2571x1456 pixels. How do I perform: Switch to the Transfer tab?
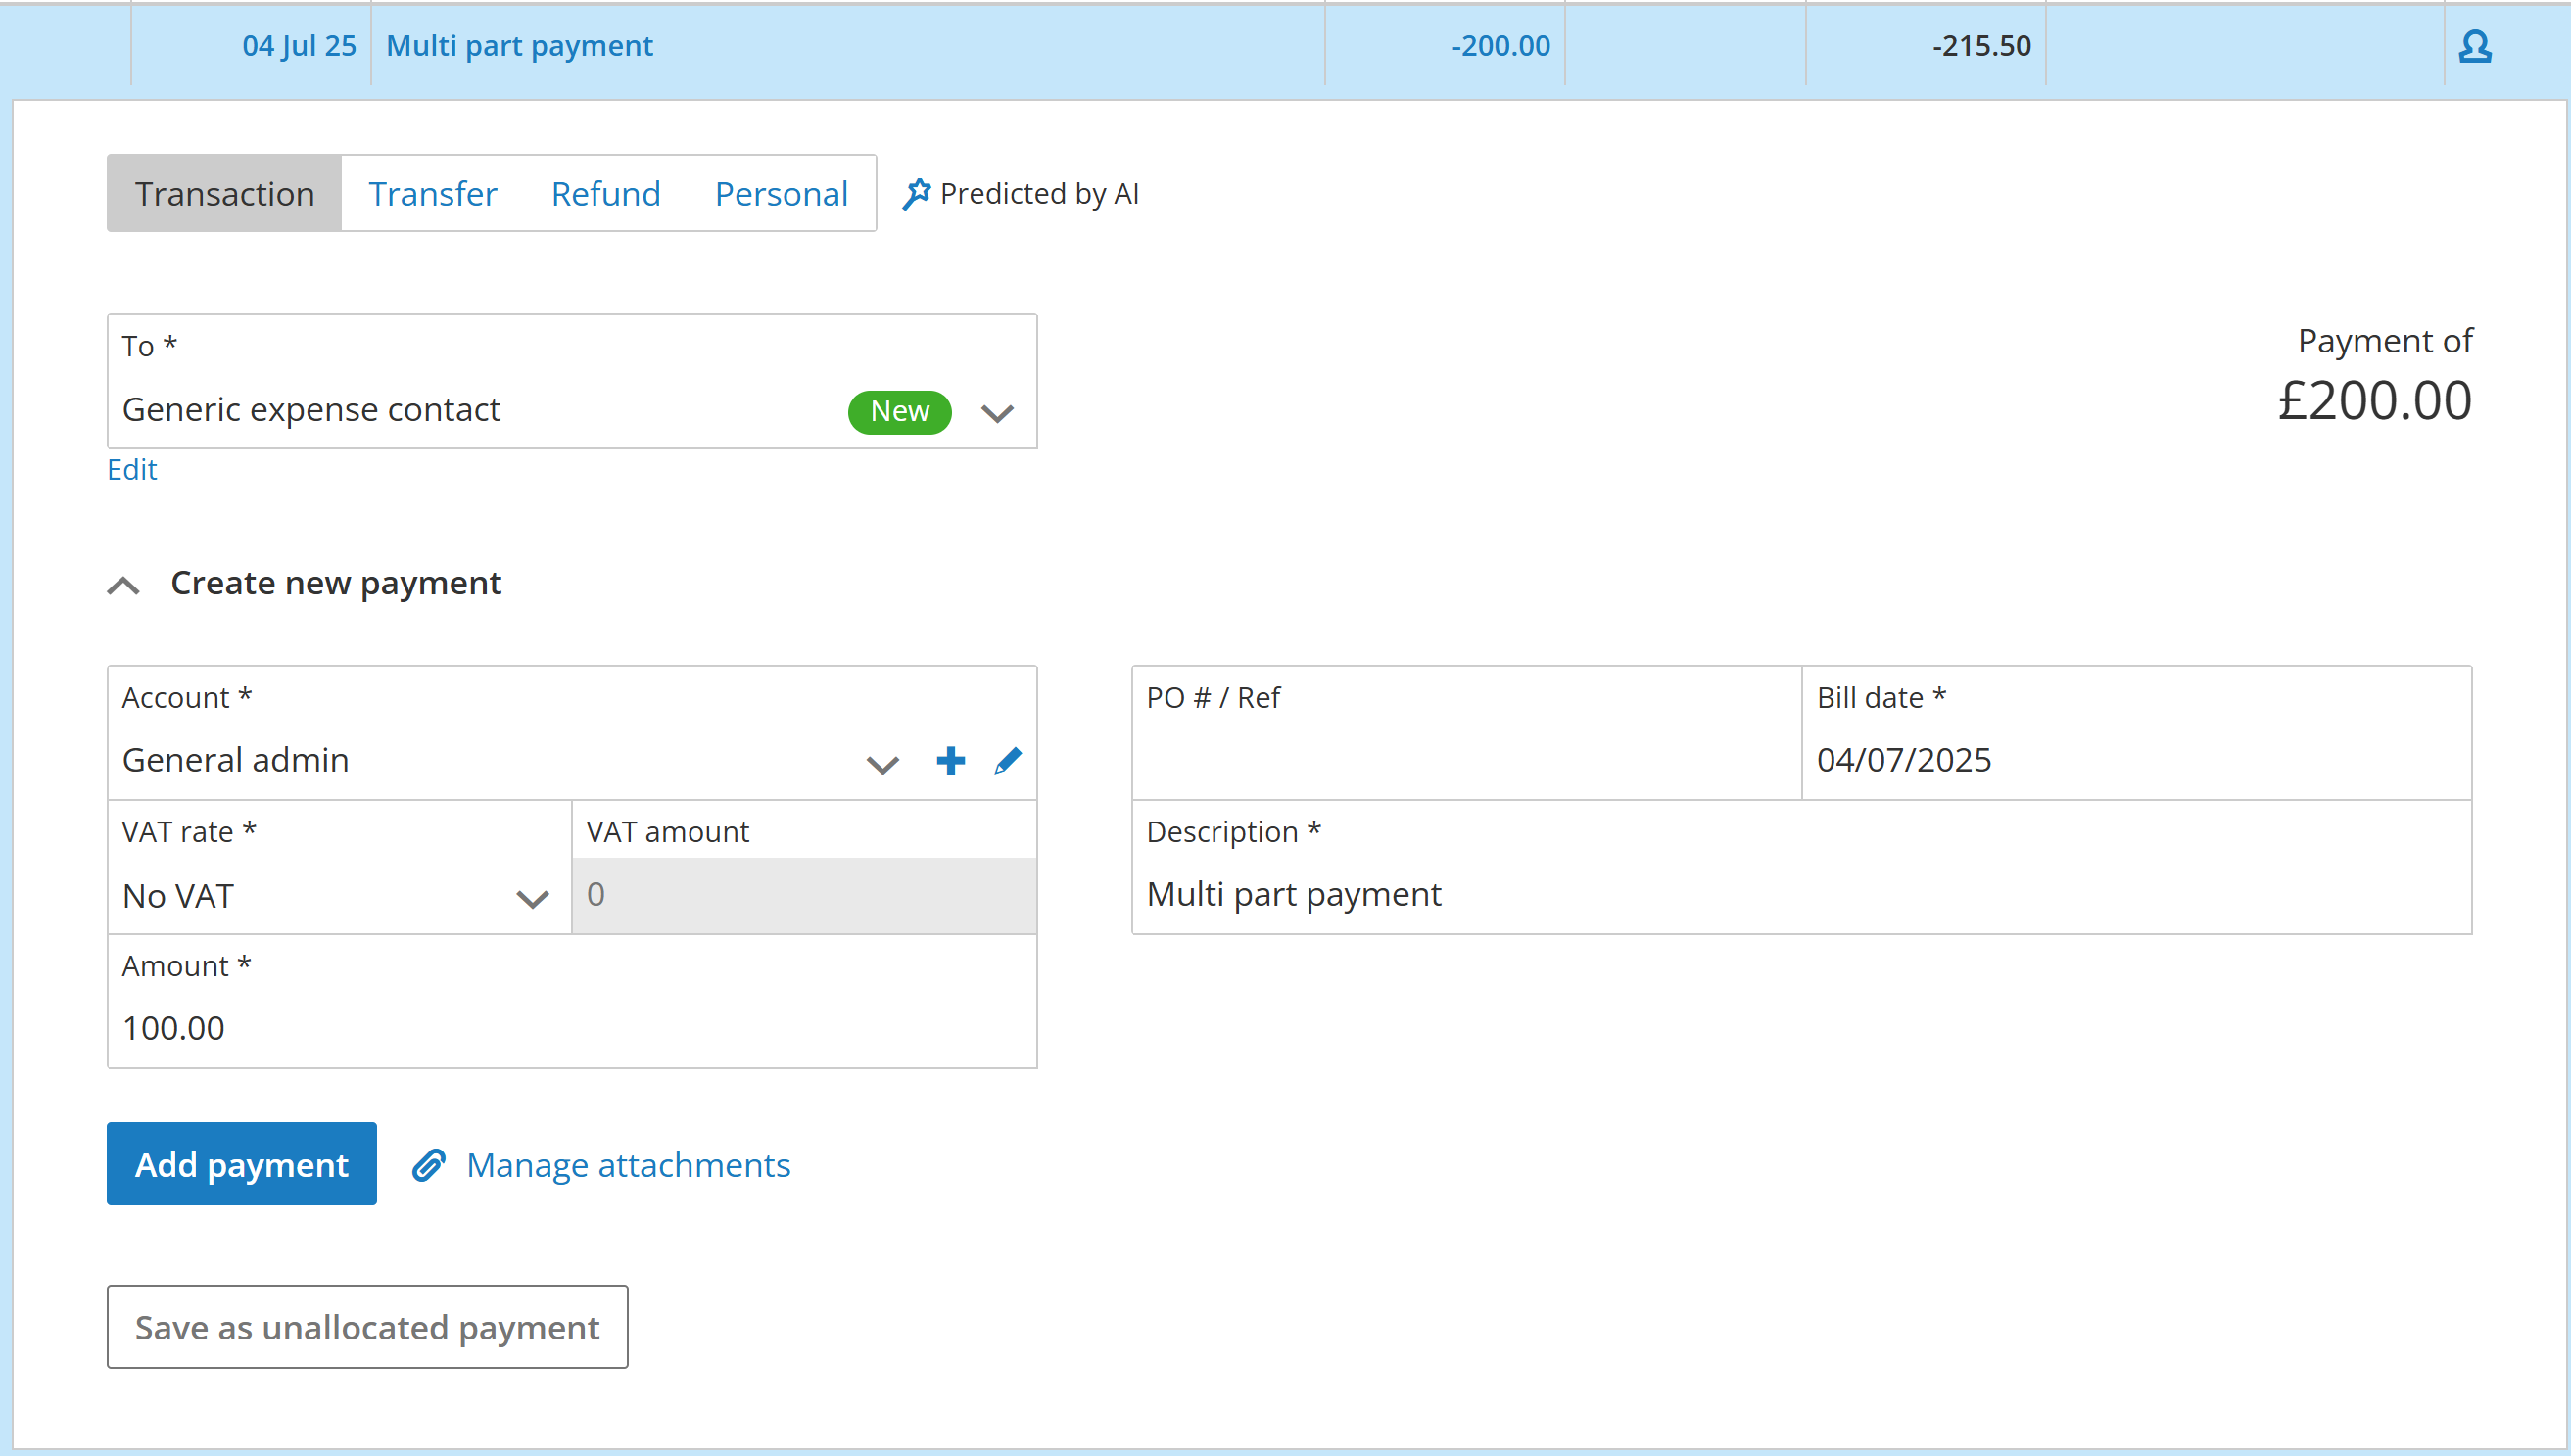[432, 194]
